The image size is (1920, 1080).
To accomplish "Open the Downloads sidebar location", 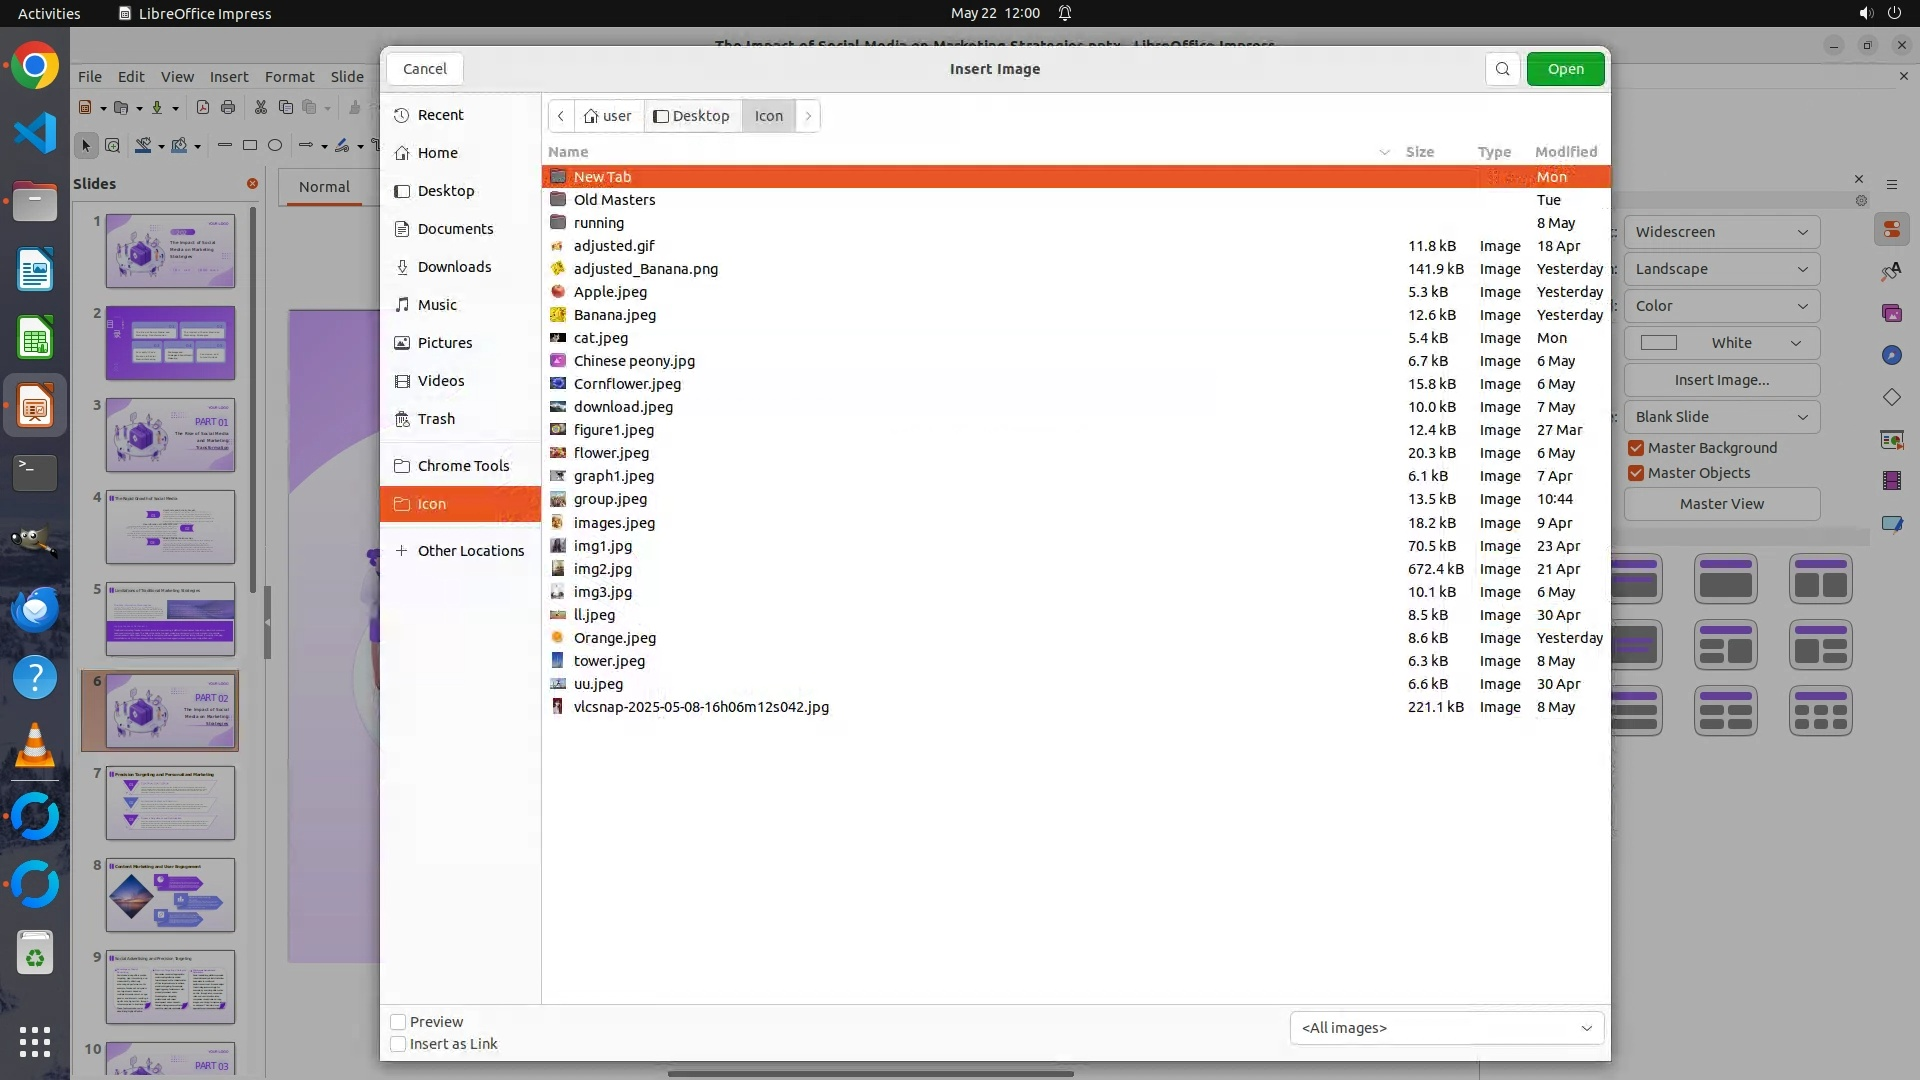I will tap(454, 267).
